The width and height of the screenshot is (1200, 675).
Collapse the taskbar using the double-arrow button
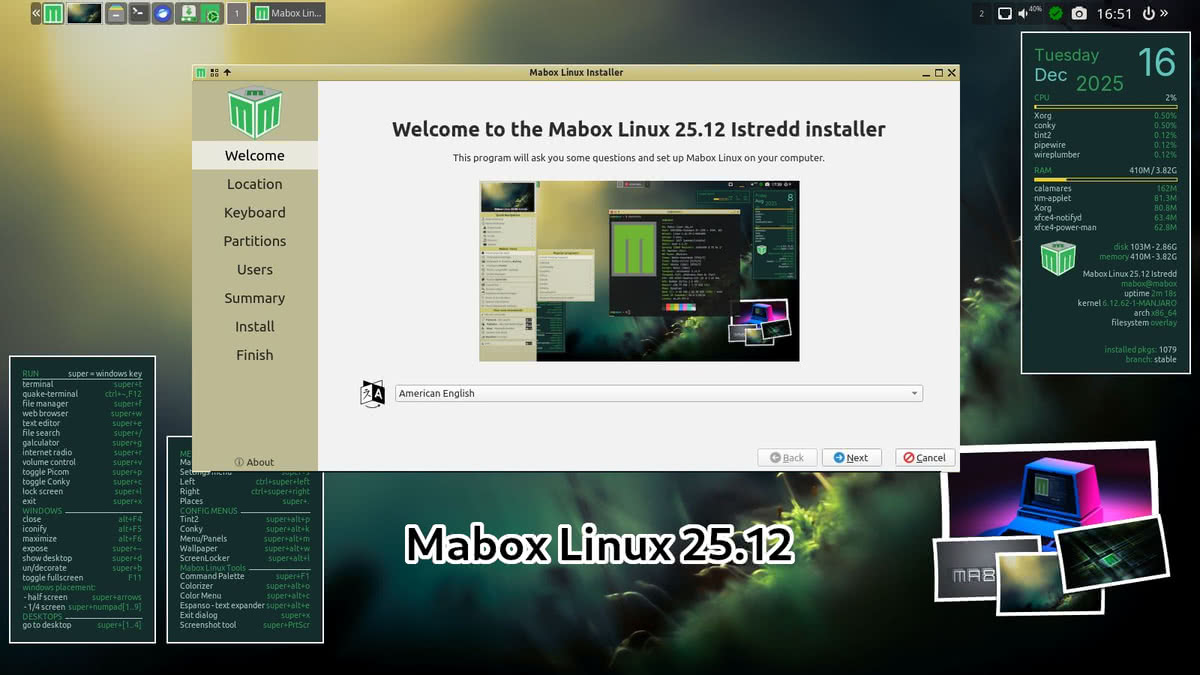click(x=36, y=13)
